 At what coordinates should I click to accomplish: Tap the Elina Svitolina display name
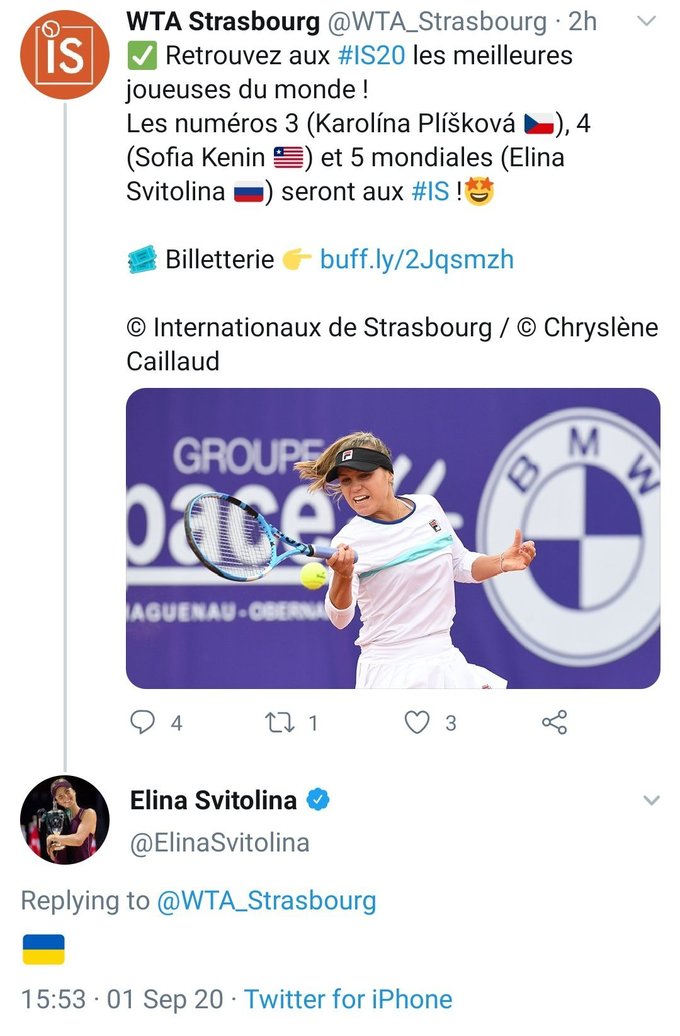click(213, 800)
